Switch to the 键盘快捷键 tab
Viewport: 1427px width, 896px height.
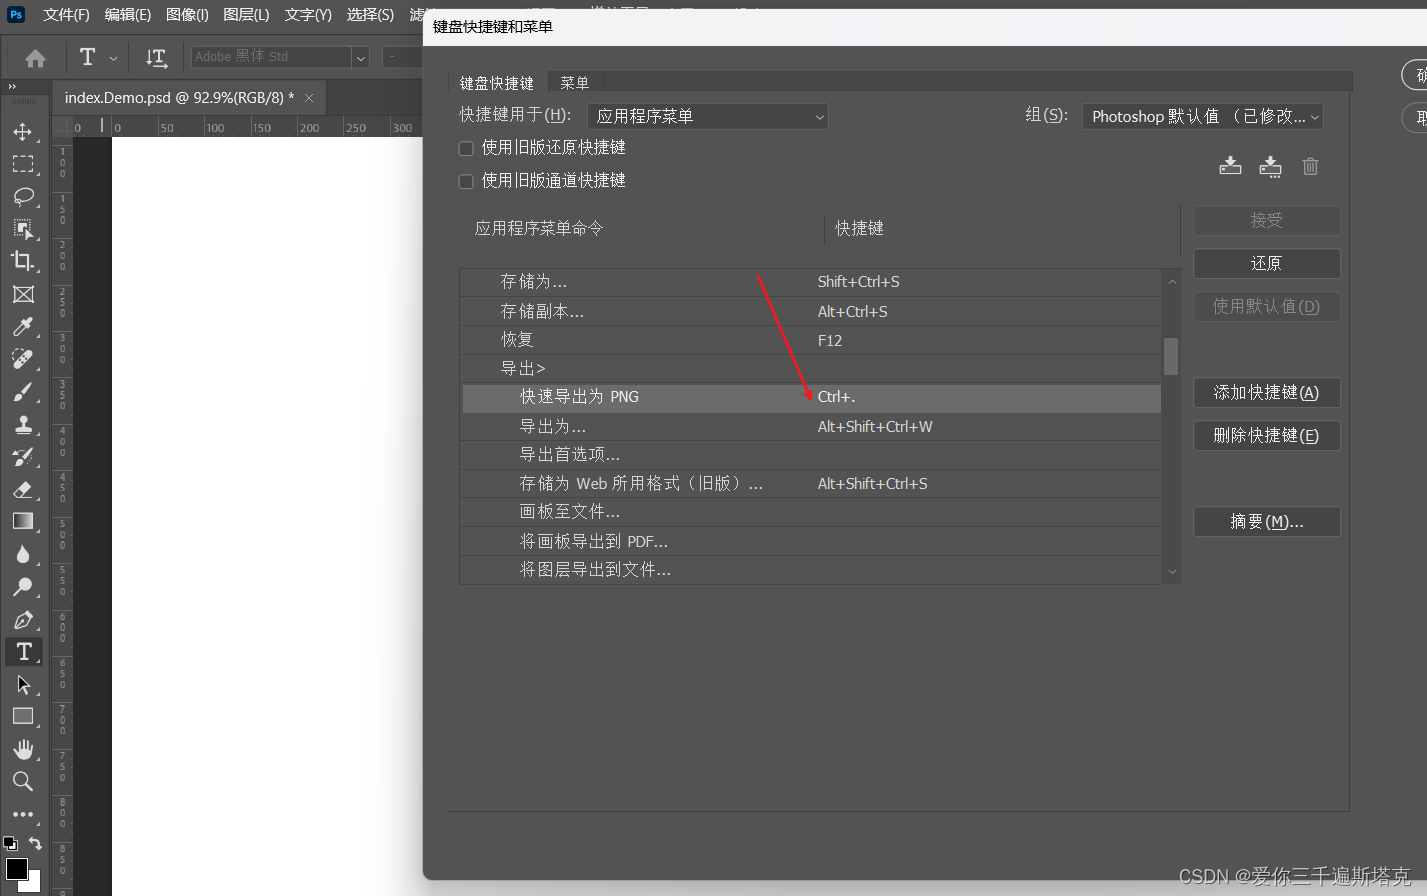point(497,83)
